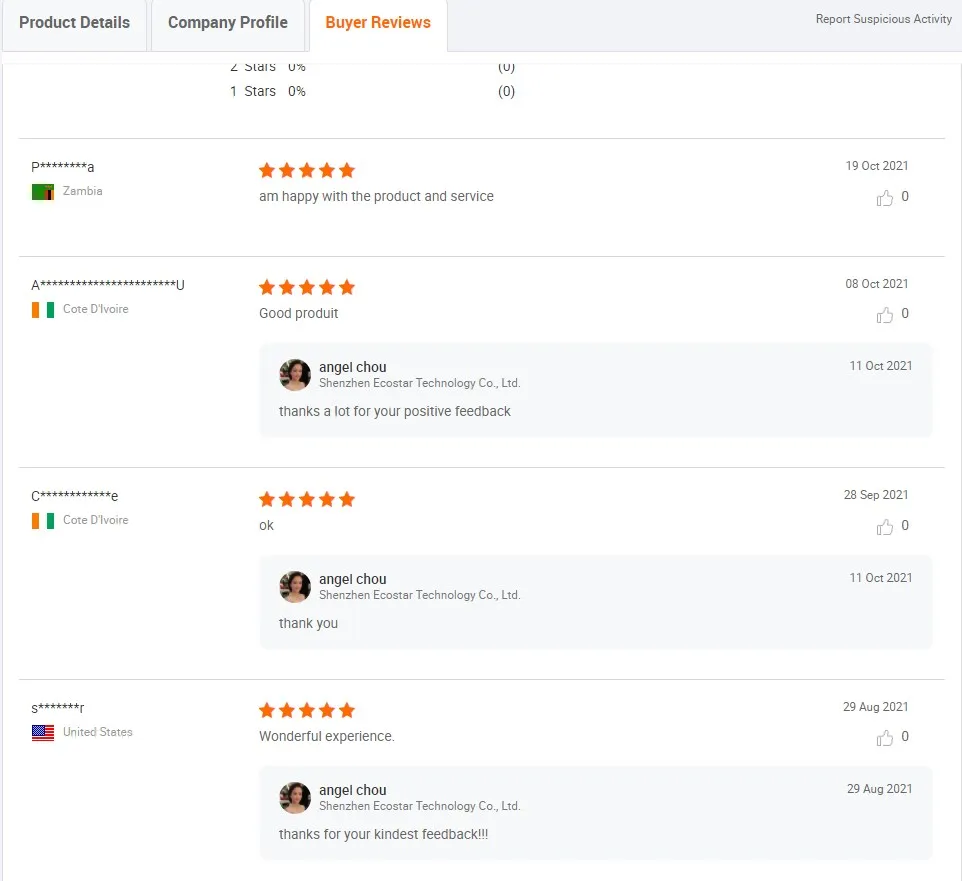Click the United States flag icon

coord(43,733)
